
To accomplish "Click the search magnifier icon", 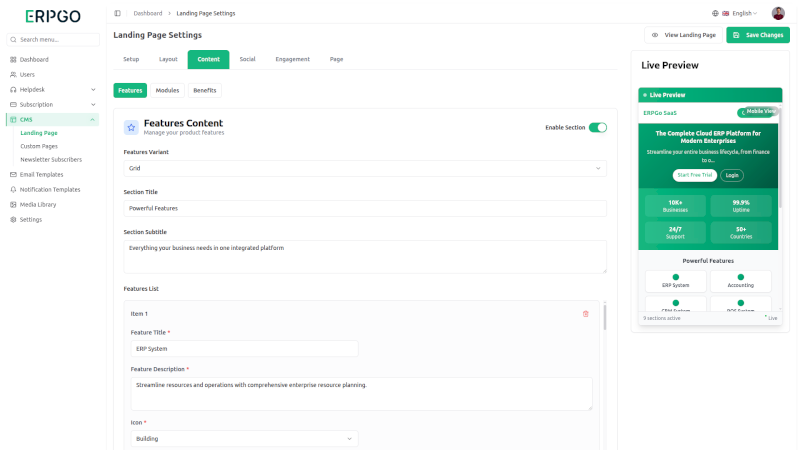I will click(13, 40).
